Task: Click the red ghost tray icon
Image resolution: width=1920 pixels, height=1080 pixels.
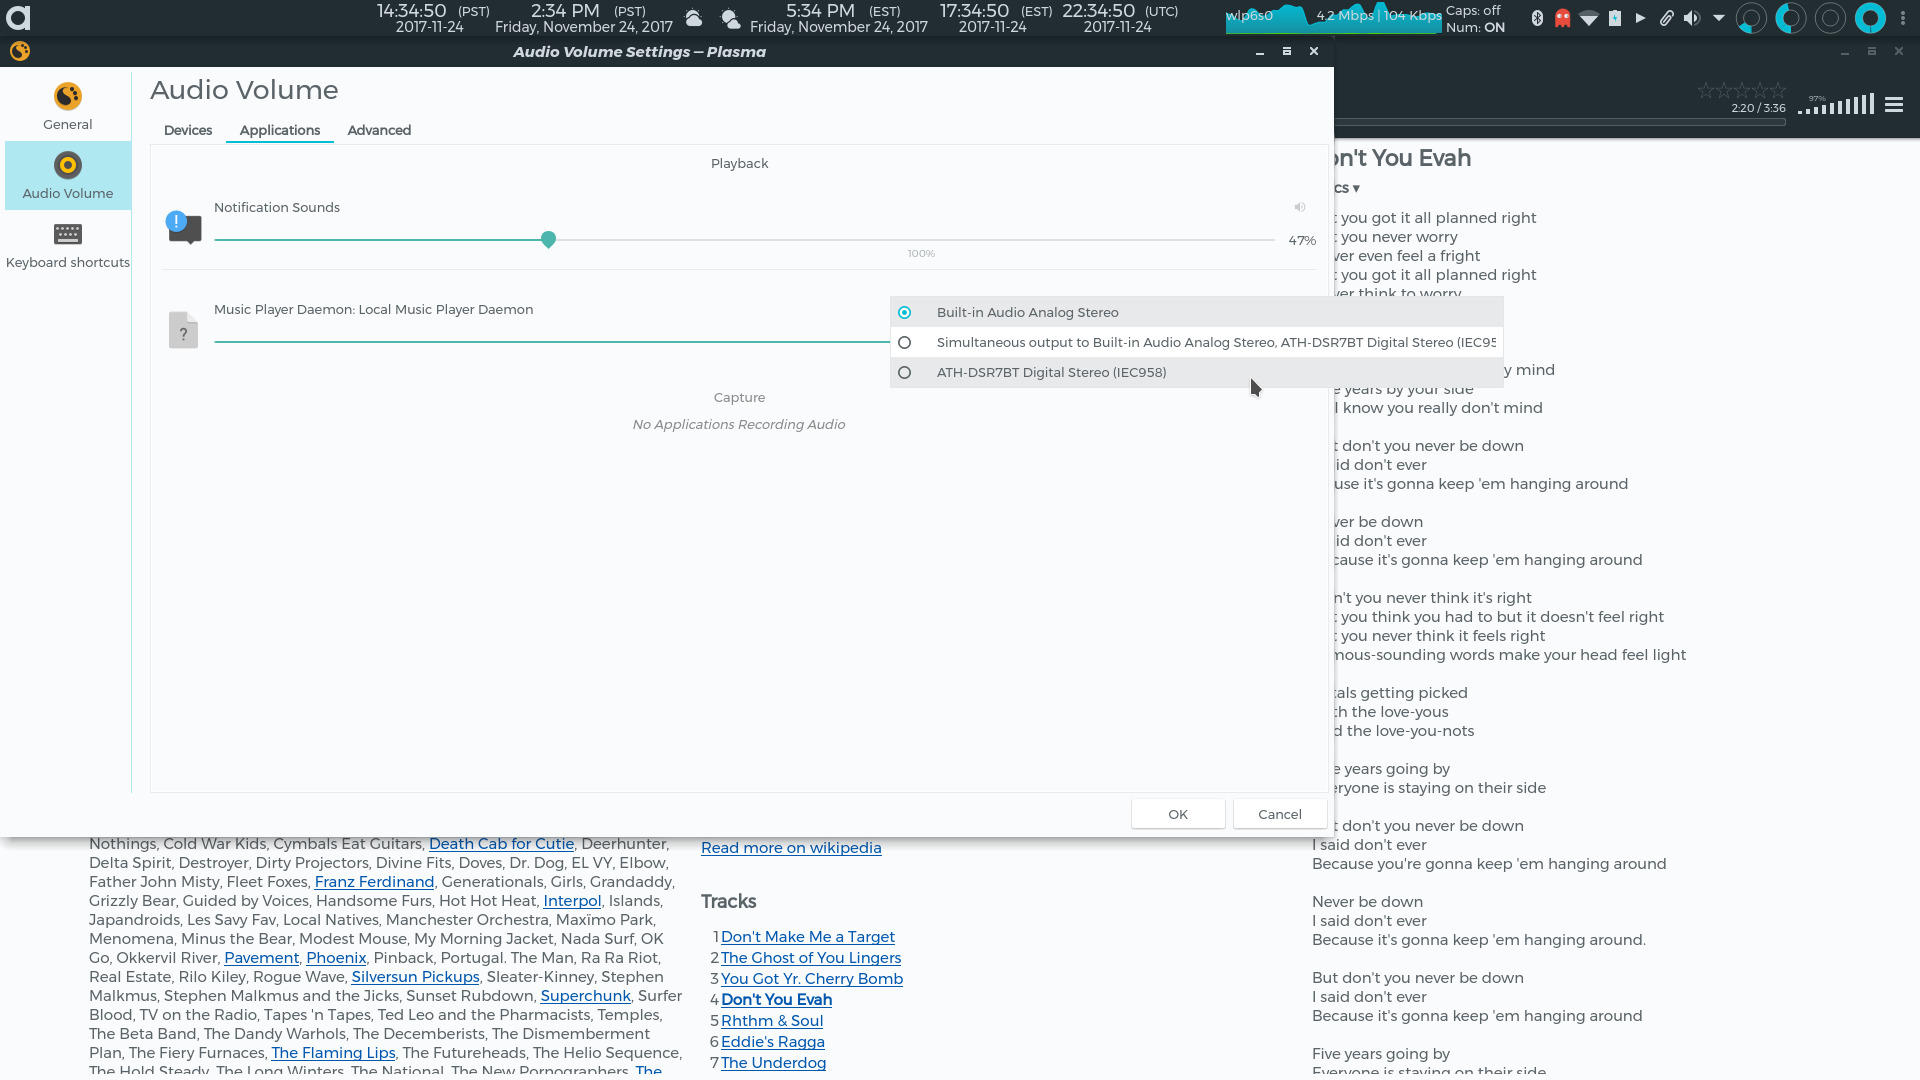Action: 1562,18
